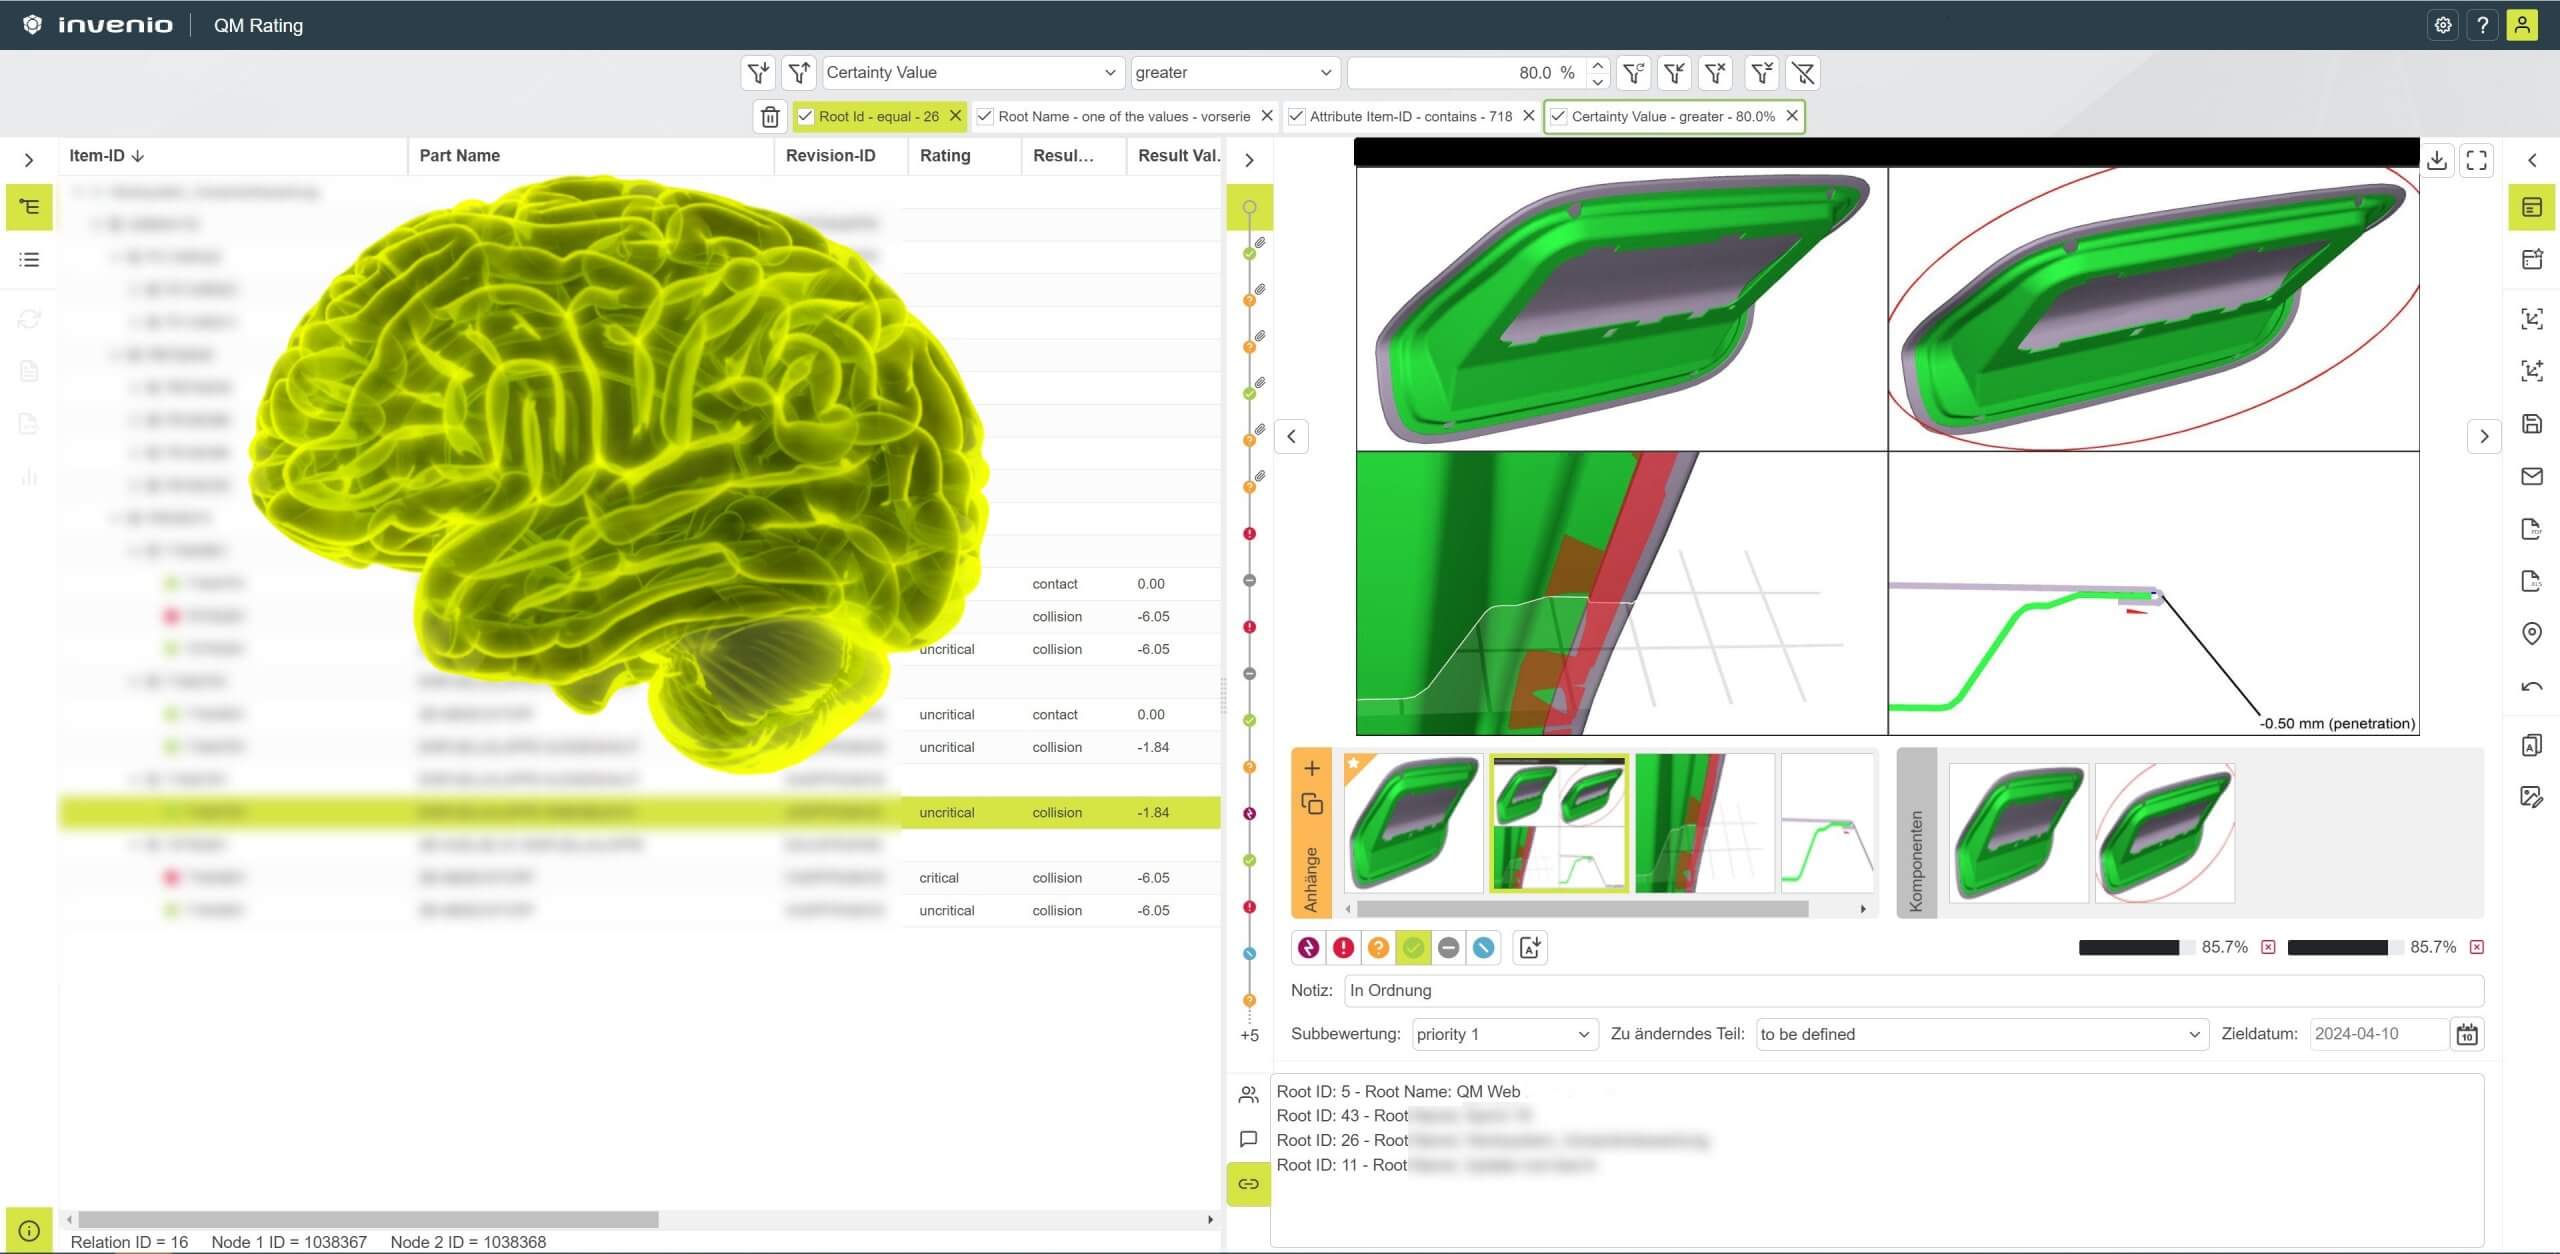The image size is (2560, 1254).
Task: Open the comments speech bubble
Action: click(x=1249, y=1139)
